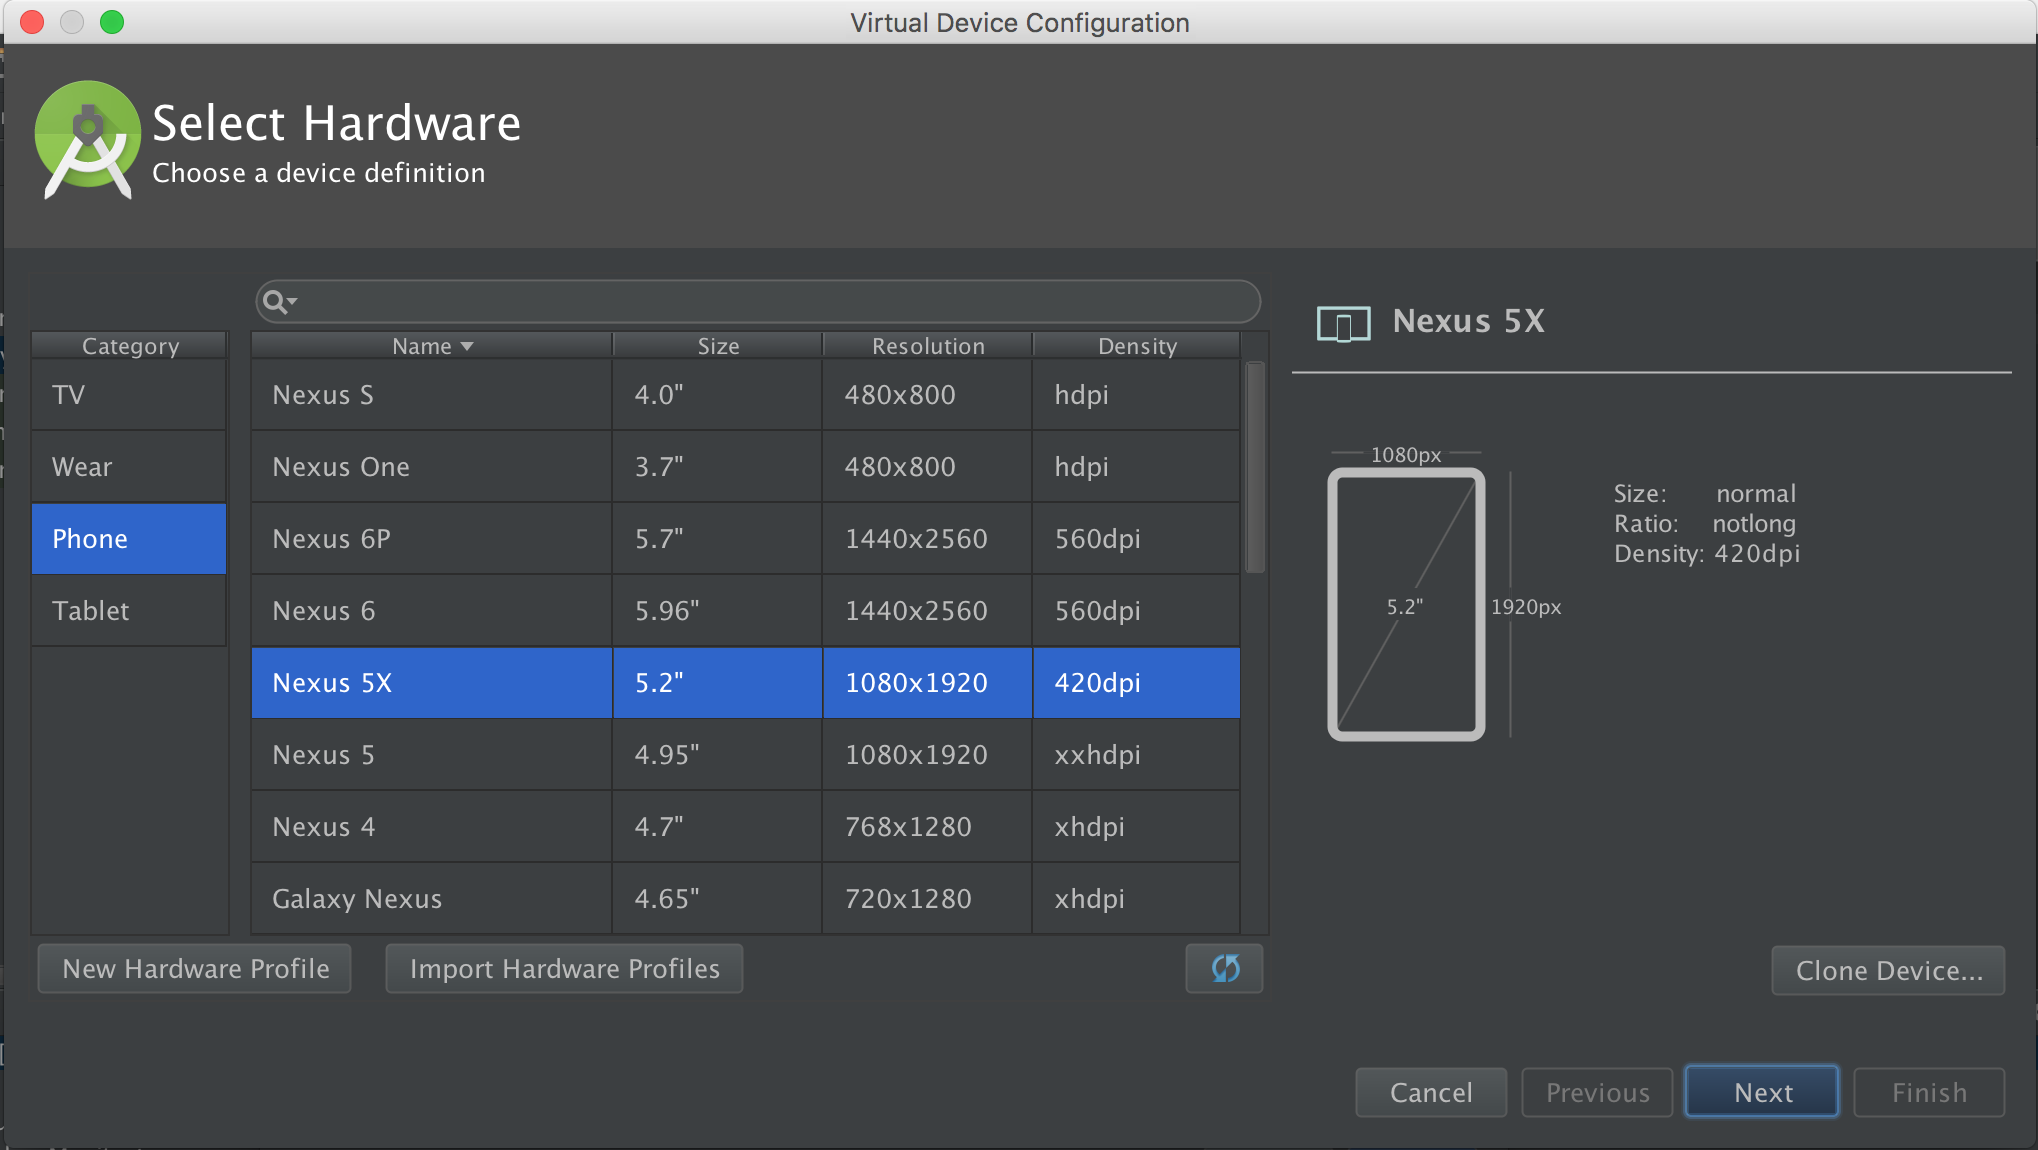The width and height of the screenshot is (2038, 1150).
Task: Click the Nexus 5X device type icon
Action: coord(1343,323)
